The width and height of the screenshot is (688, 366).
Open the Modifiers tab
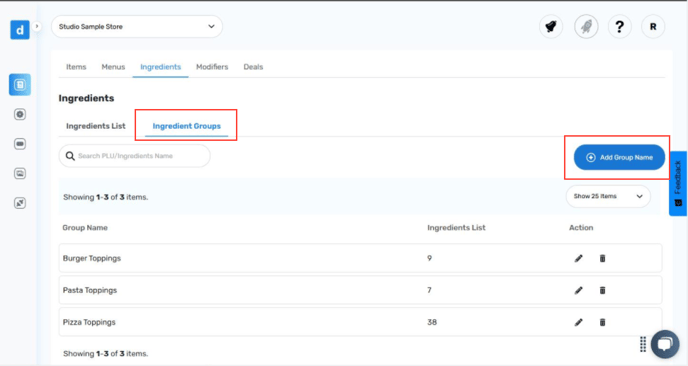click(x=212, y=67)
